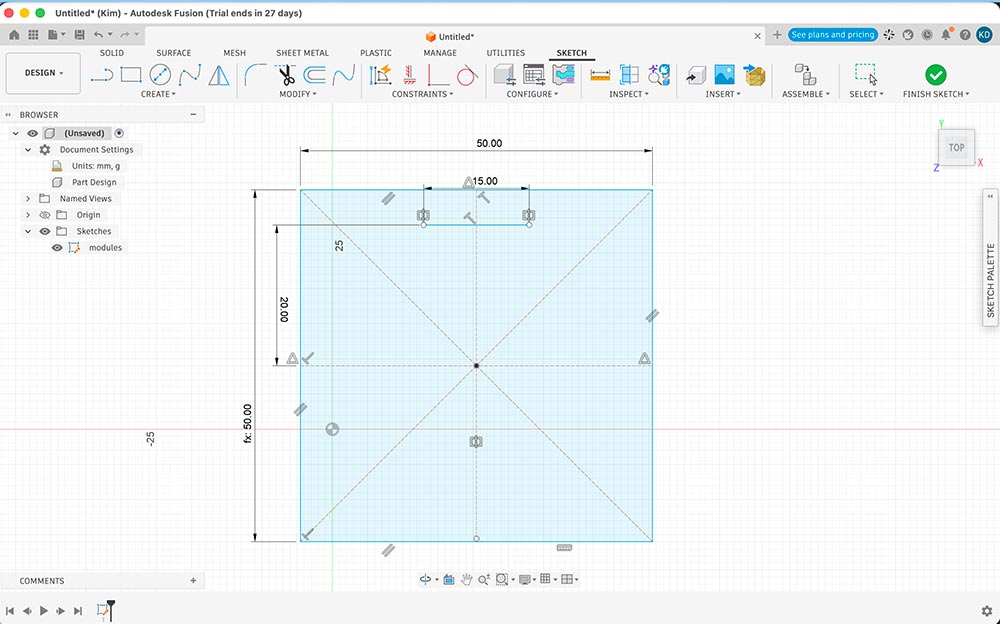Collapse the Browser panel with the minus button
The image size is (1000, 624).
(193, 115)
